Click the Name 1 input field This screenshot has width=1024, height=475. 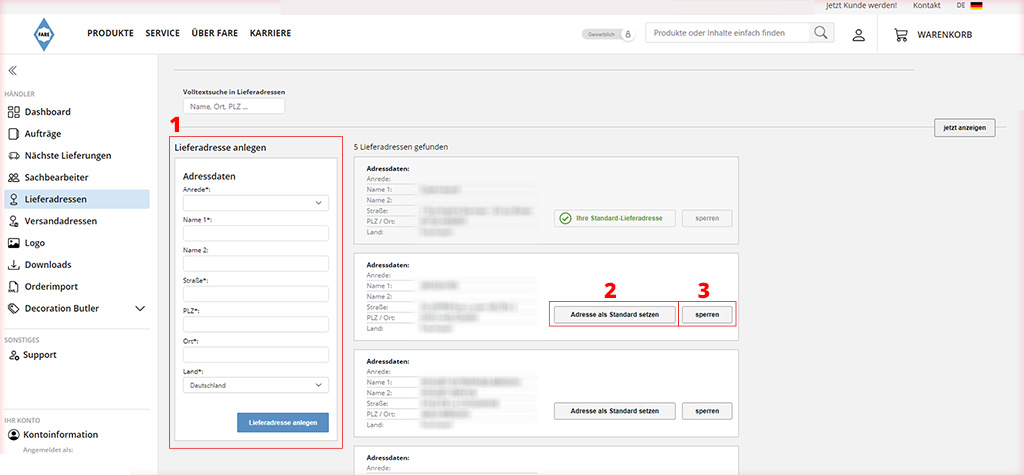pyautogui.click(x=255, y=233)
